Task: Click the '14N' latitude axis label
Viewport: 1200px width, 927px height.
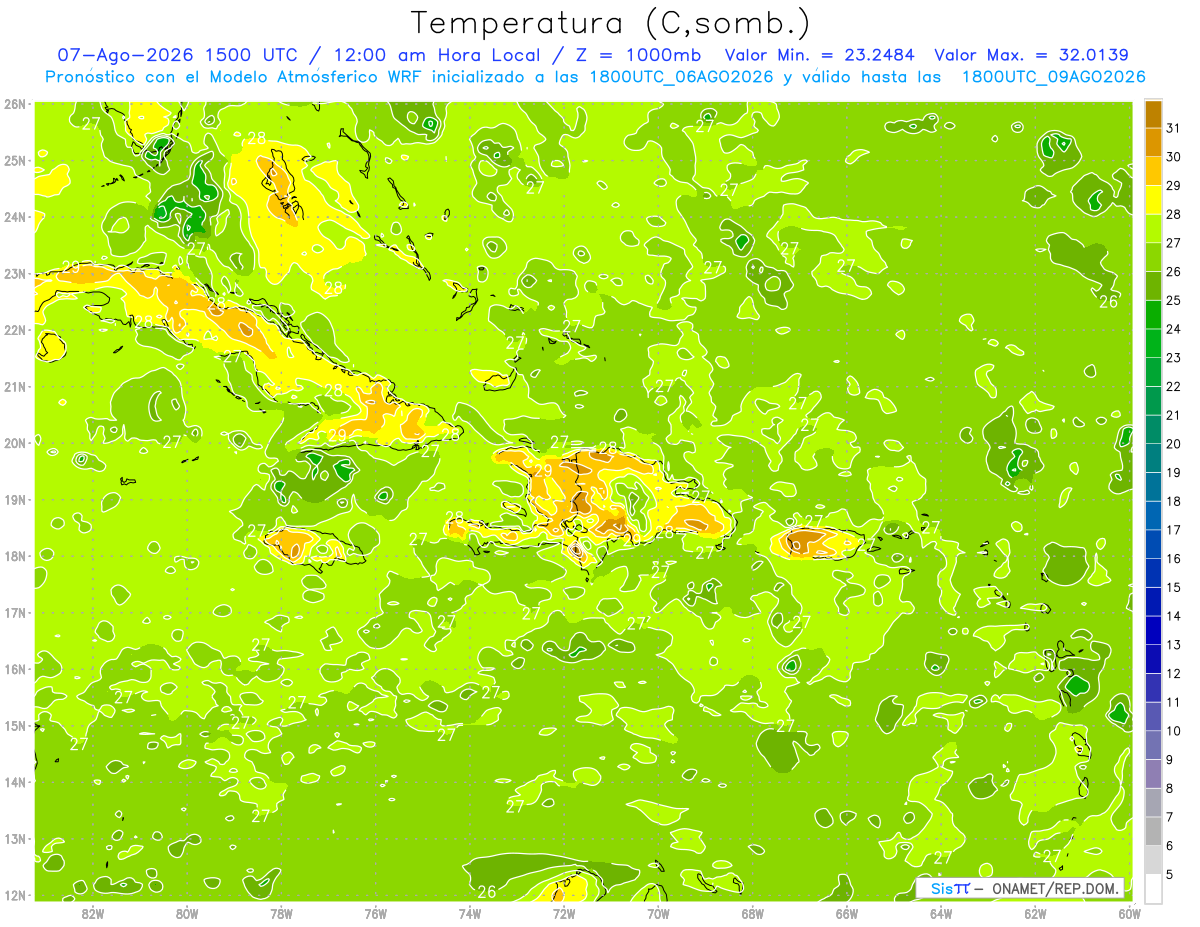Action: (x=15, y=782)
